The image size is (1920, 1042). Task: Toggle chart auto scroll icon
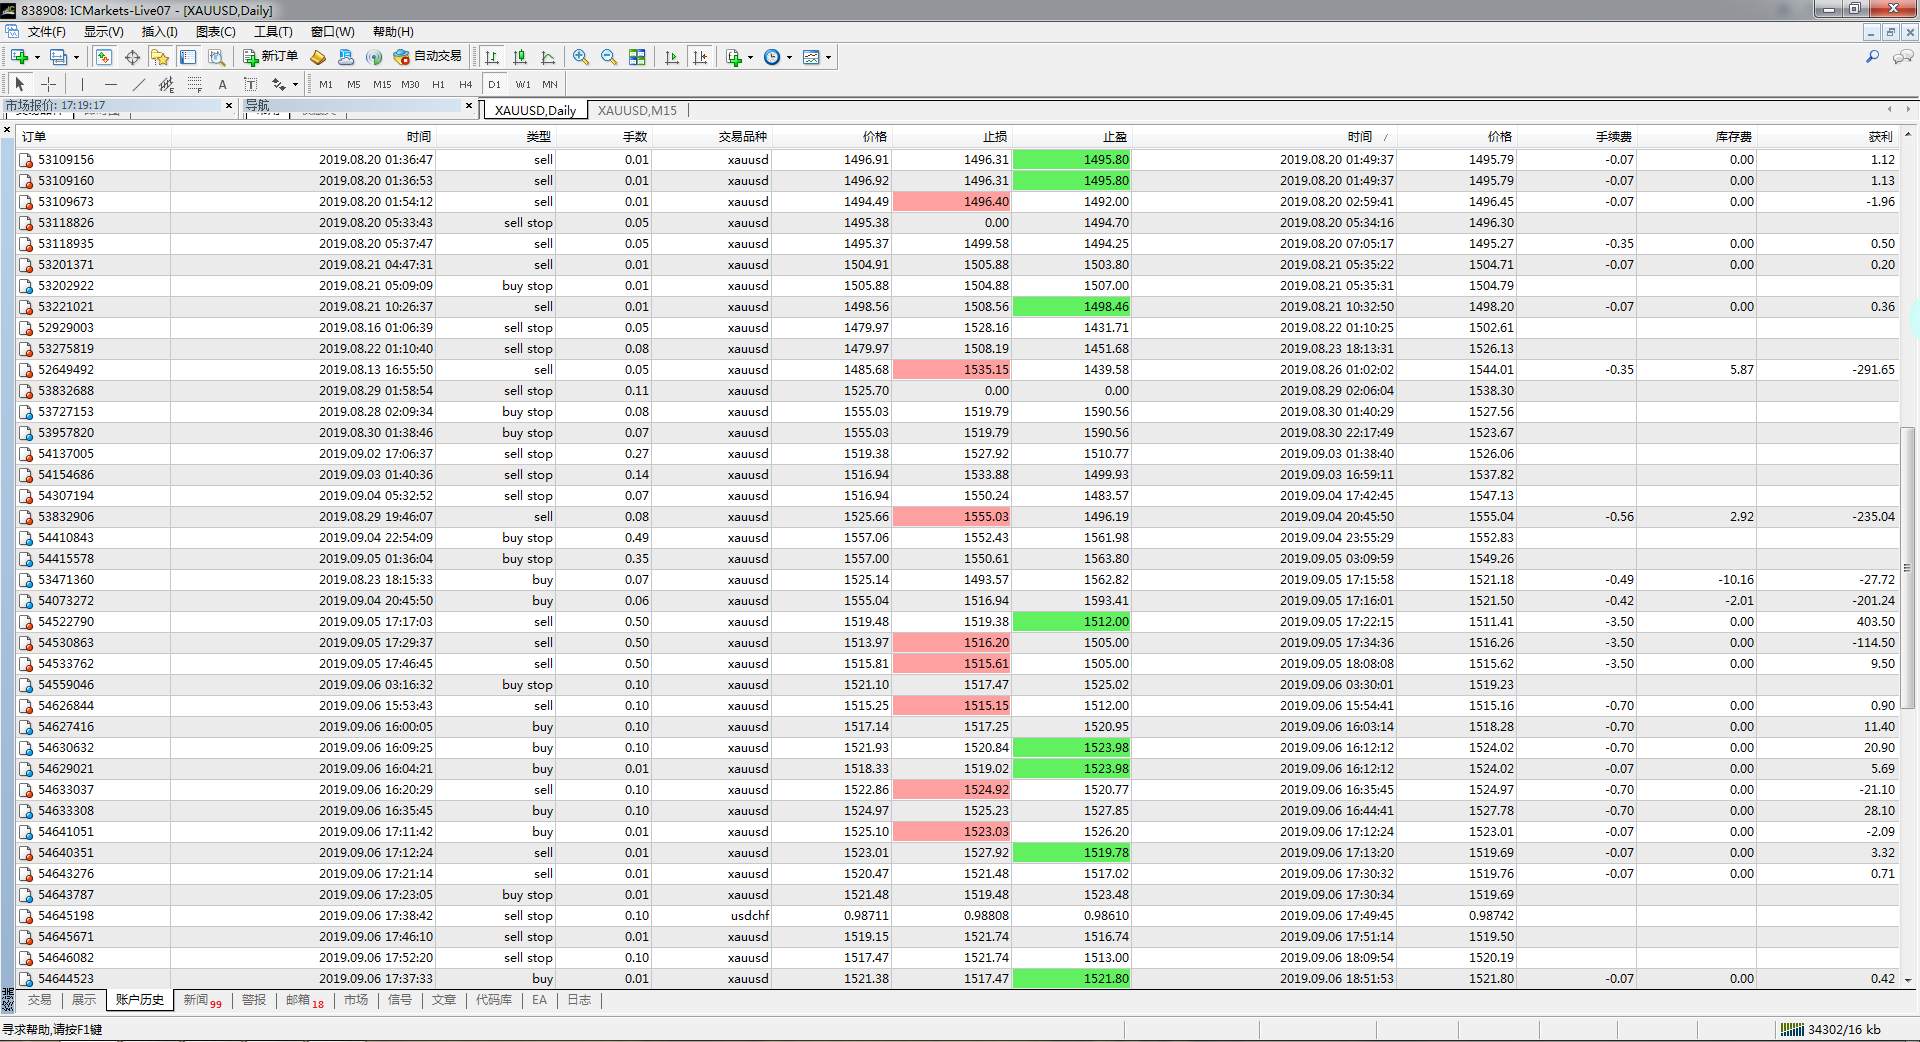pyautogui.click(x=672, y=57)
